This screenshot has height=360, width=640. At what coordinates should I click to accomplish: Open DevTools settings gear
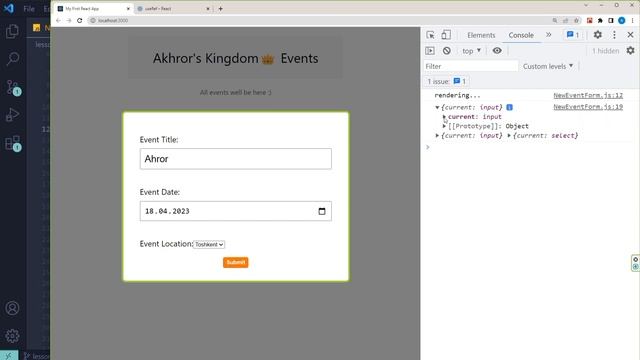[x=598, y=35]
